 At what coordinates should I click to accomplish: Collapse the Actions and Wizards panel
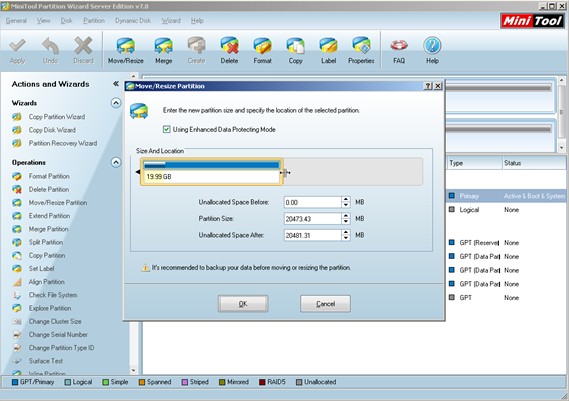115,84
